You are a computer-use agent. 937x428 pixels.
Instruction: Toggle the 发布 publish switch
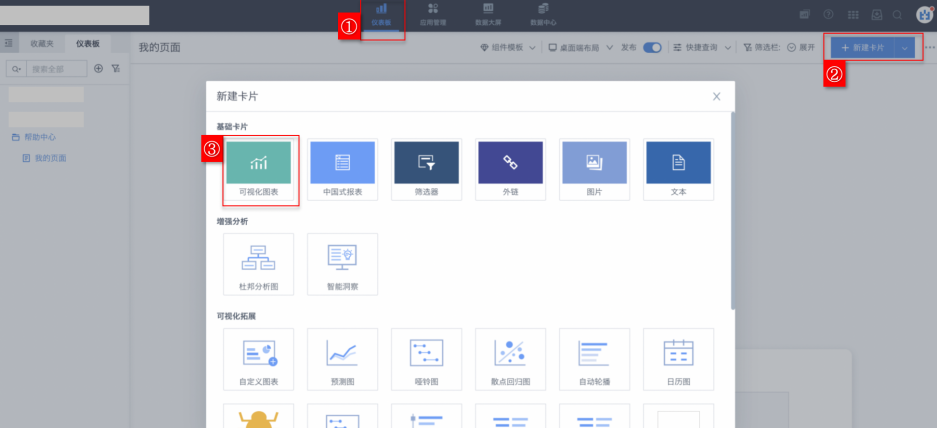coord(652,47)
